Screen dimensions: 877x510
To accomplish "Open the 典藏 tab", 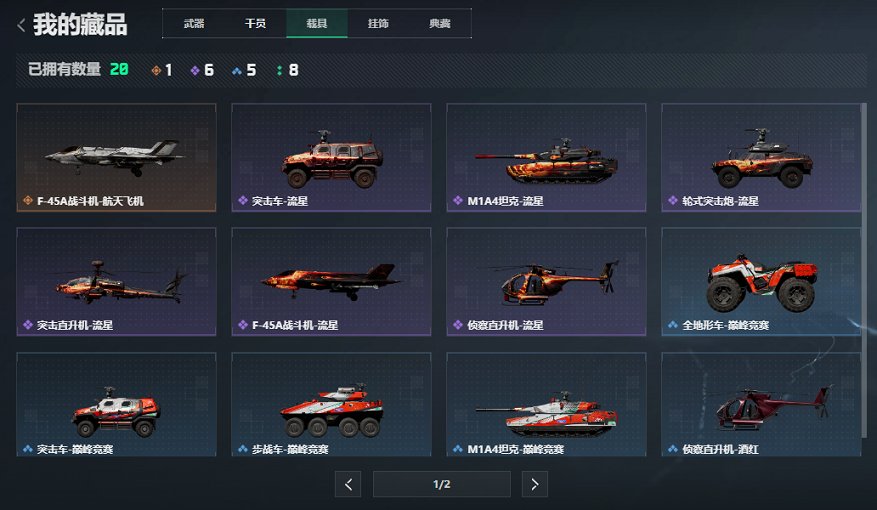I will 440,23.
